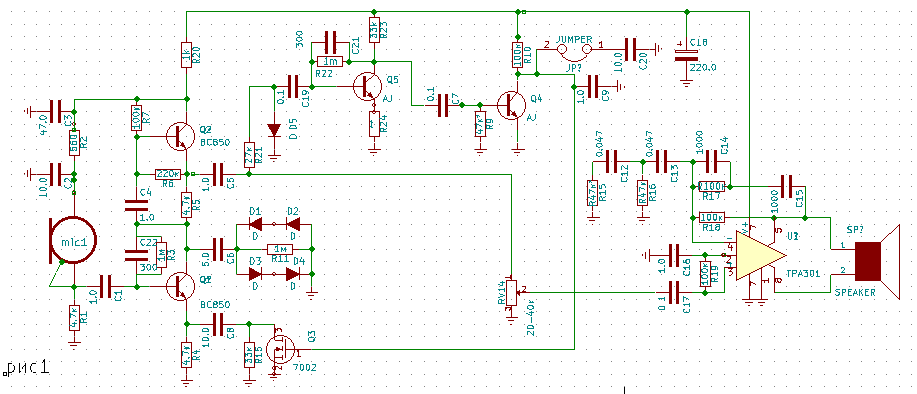Click resistor R6 labeled 220k

[x=167, y=174]
